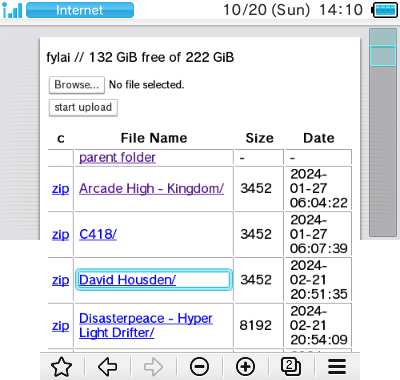The width and height of the screenshot is (400, 380).
Task: Click the date and time display
Action: click(x=293, y=10)
